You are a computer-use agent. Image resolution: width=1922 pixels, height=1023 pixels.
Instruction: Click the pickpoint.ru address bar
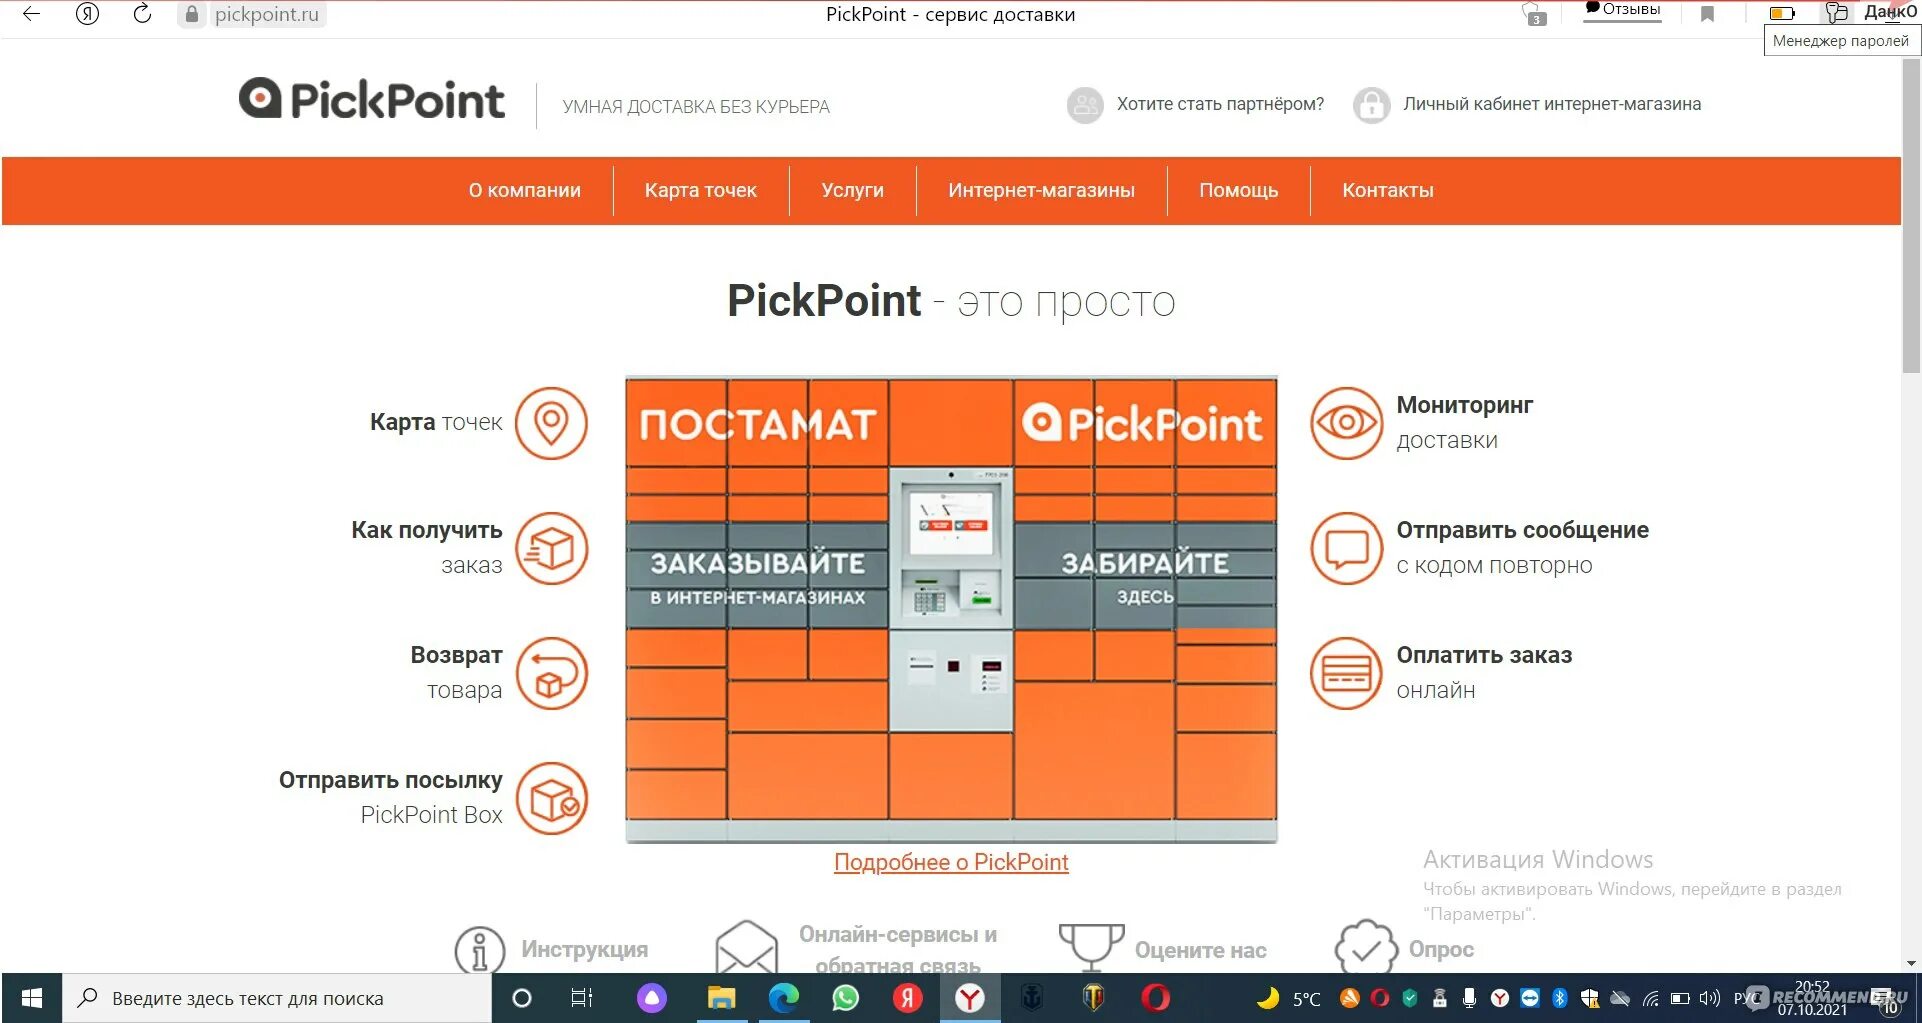pyautogui.click(x=266, y=14)
